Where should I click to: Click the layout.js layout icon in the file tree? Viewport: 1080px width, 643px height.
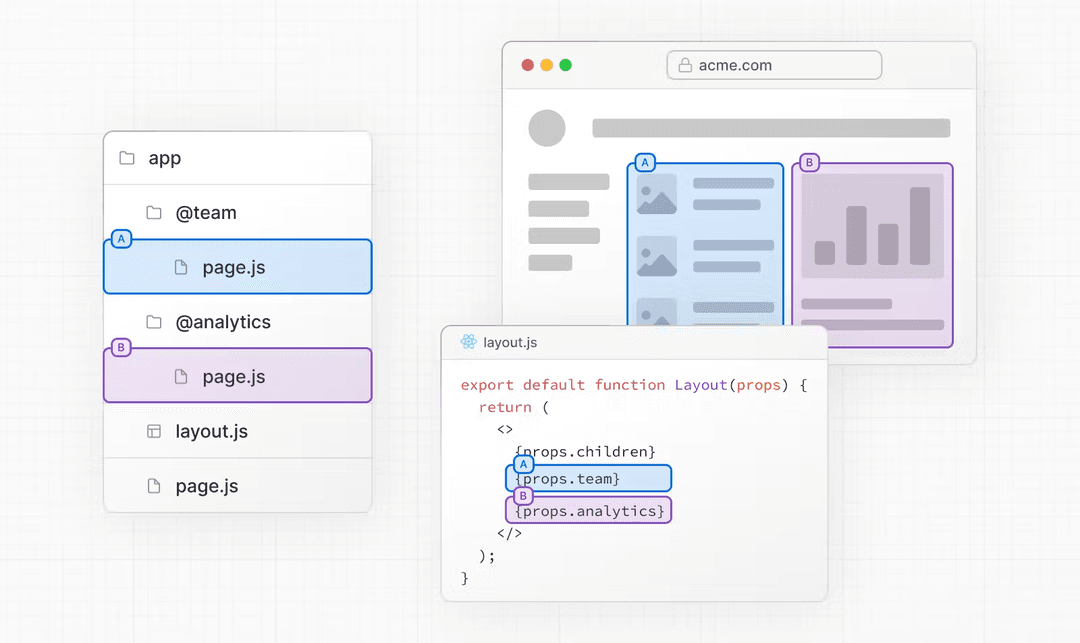154,431
